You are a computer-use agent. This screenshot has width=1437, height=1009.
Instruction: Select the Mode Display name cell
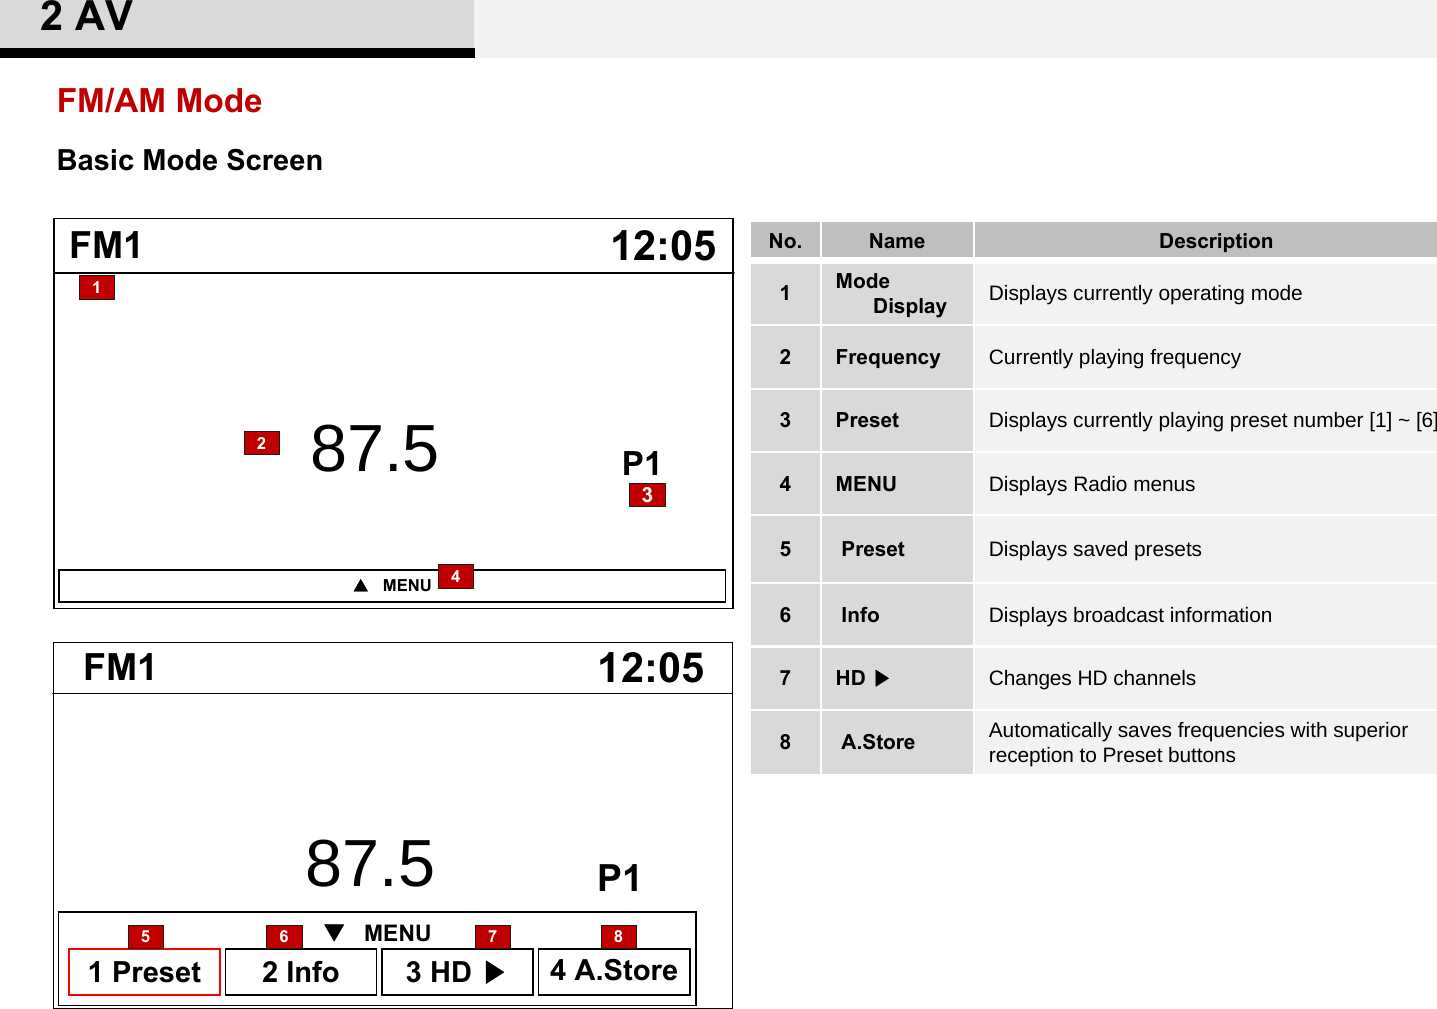pos(897,293)
